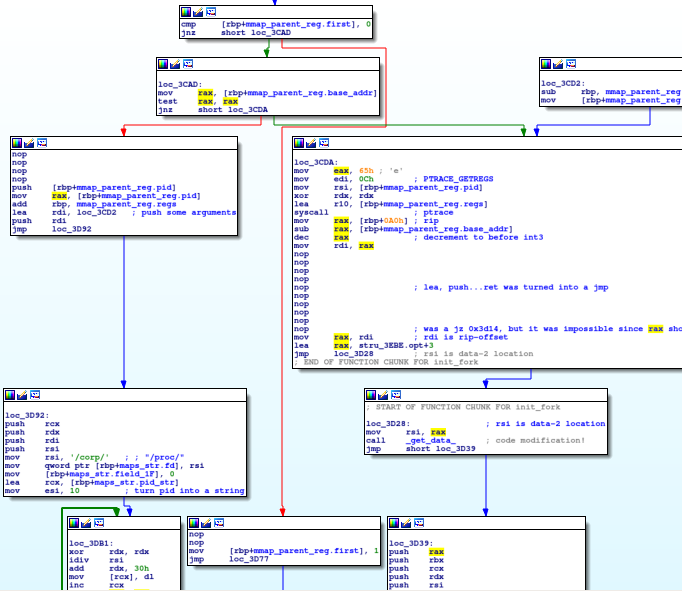This screenshot has height=591, width=682.
Task: Click the highlighted rax in the dec instruction
Action: click(x=340, y=237)
